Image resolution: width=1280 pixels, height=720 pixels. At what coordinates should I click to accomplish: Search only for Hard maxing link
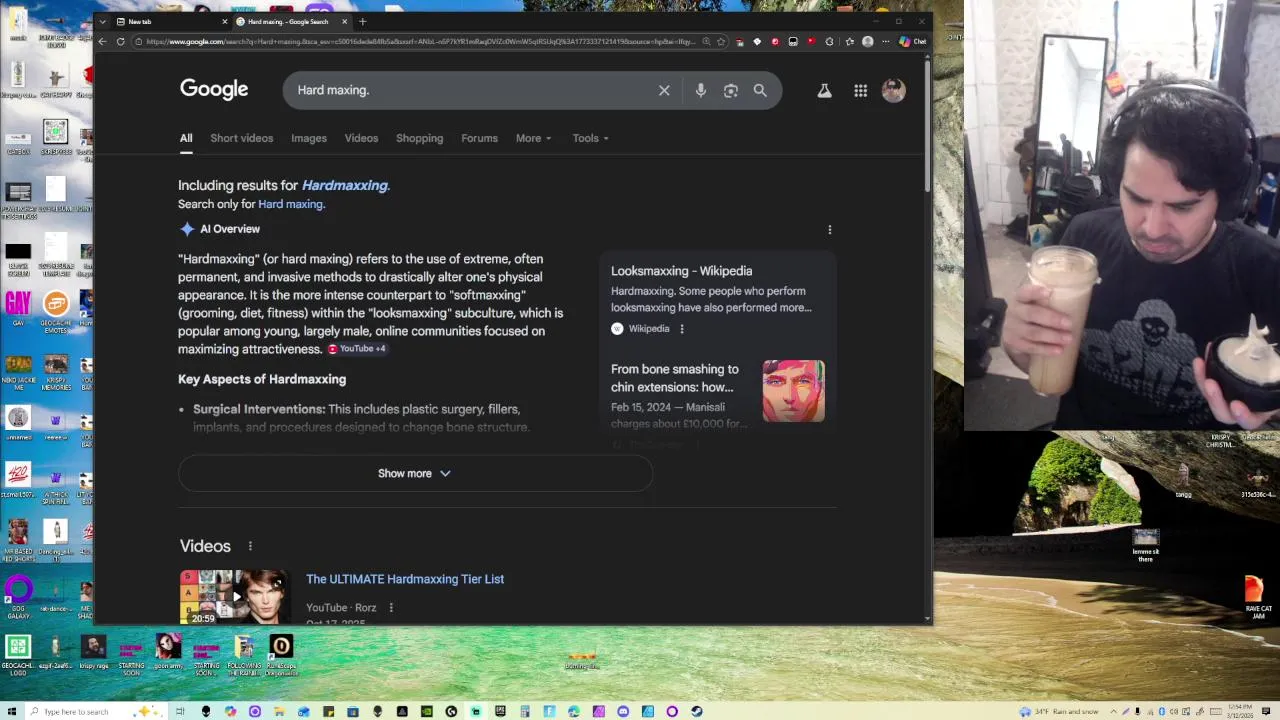pos(290,204)
